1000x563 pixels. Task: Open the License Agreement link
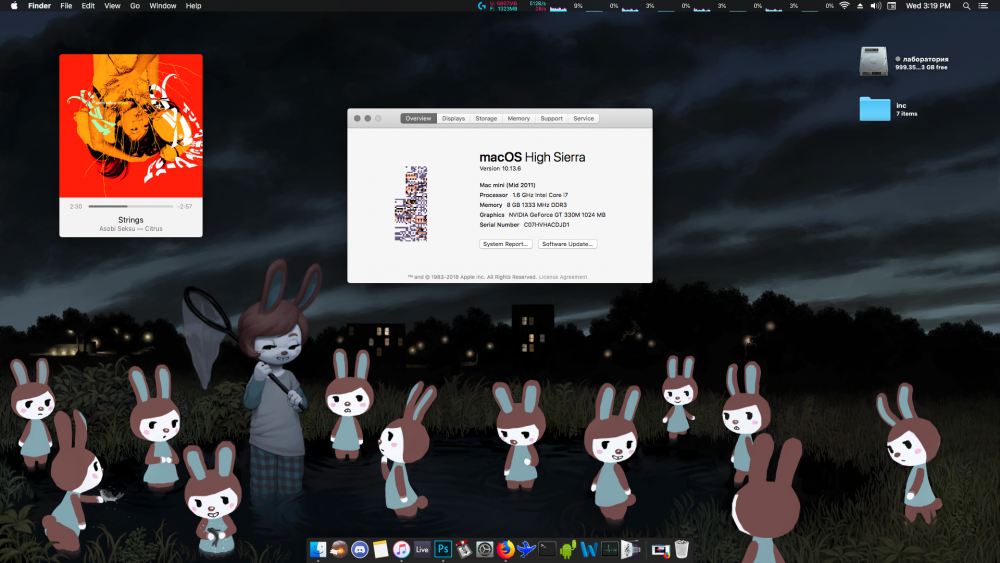(563, 277)
